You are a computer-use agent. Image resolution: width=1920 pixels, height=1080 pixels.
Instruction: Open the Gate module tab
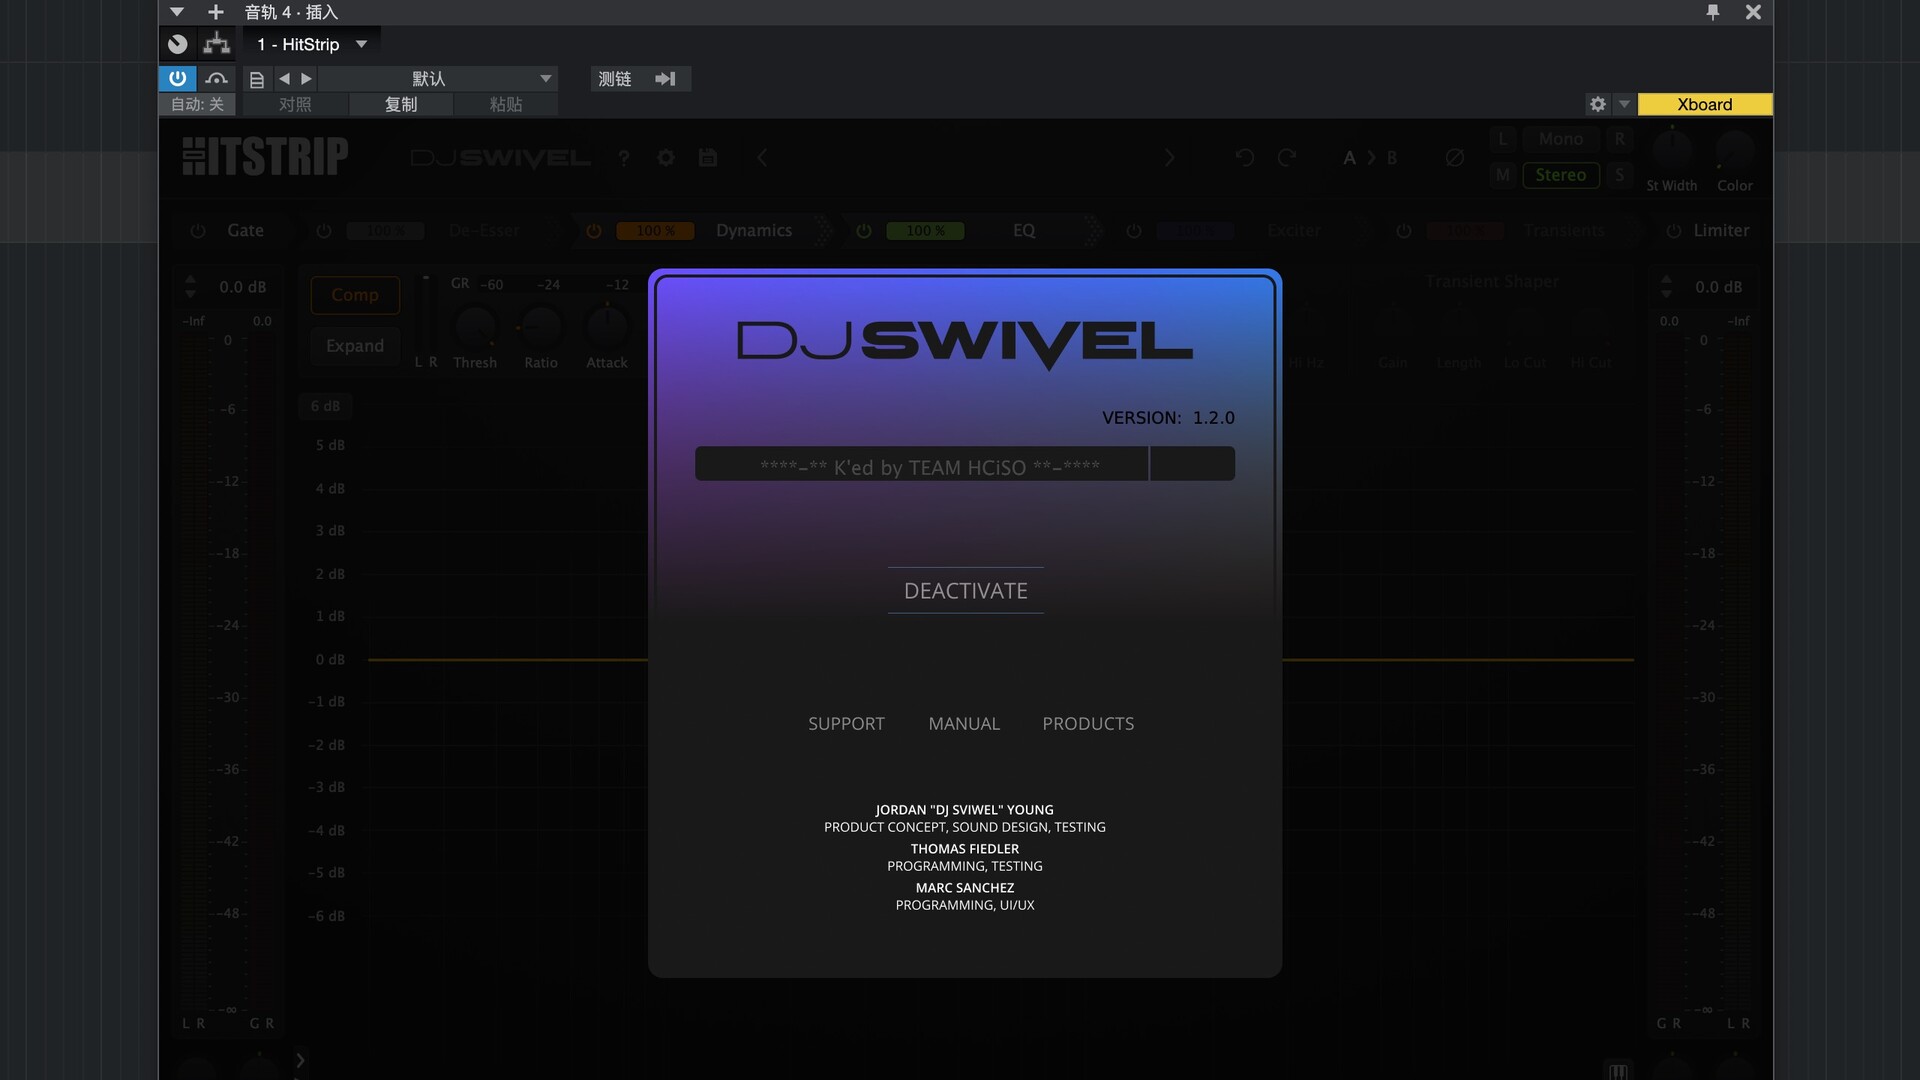245,231
